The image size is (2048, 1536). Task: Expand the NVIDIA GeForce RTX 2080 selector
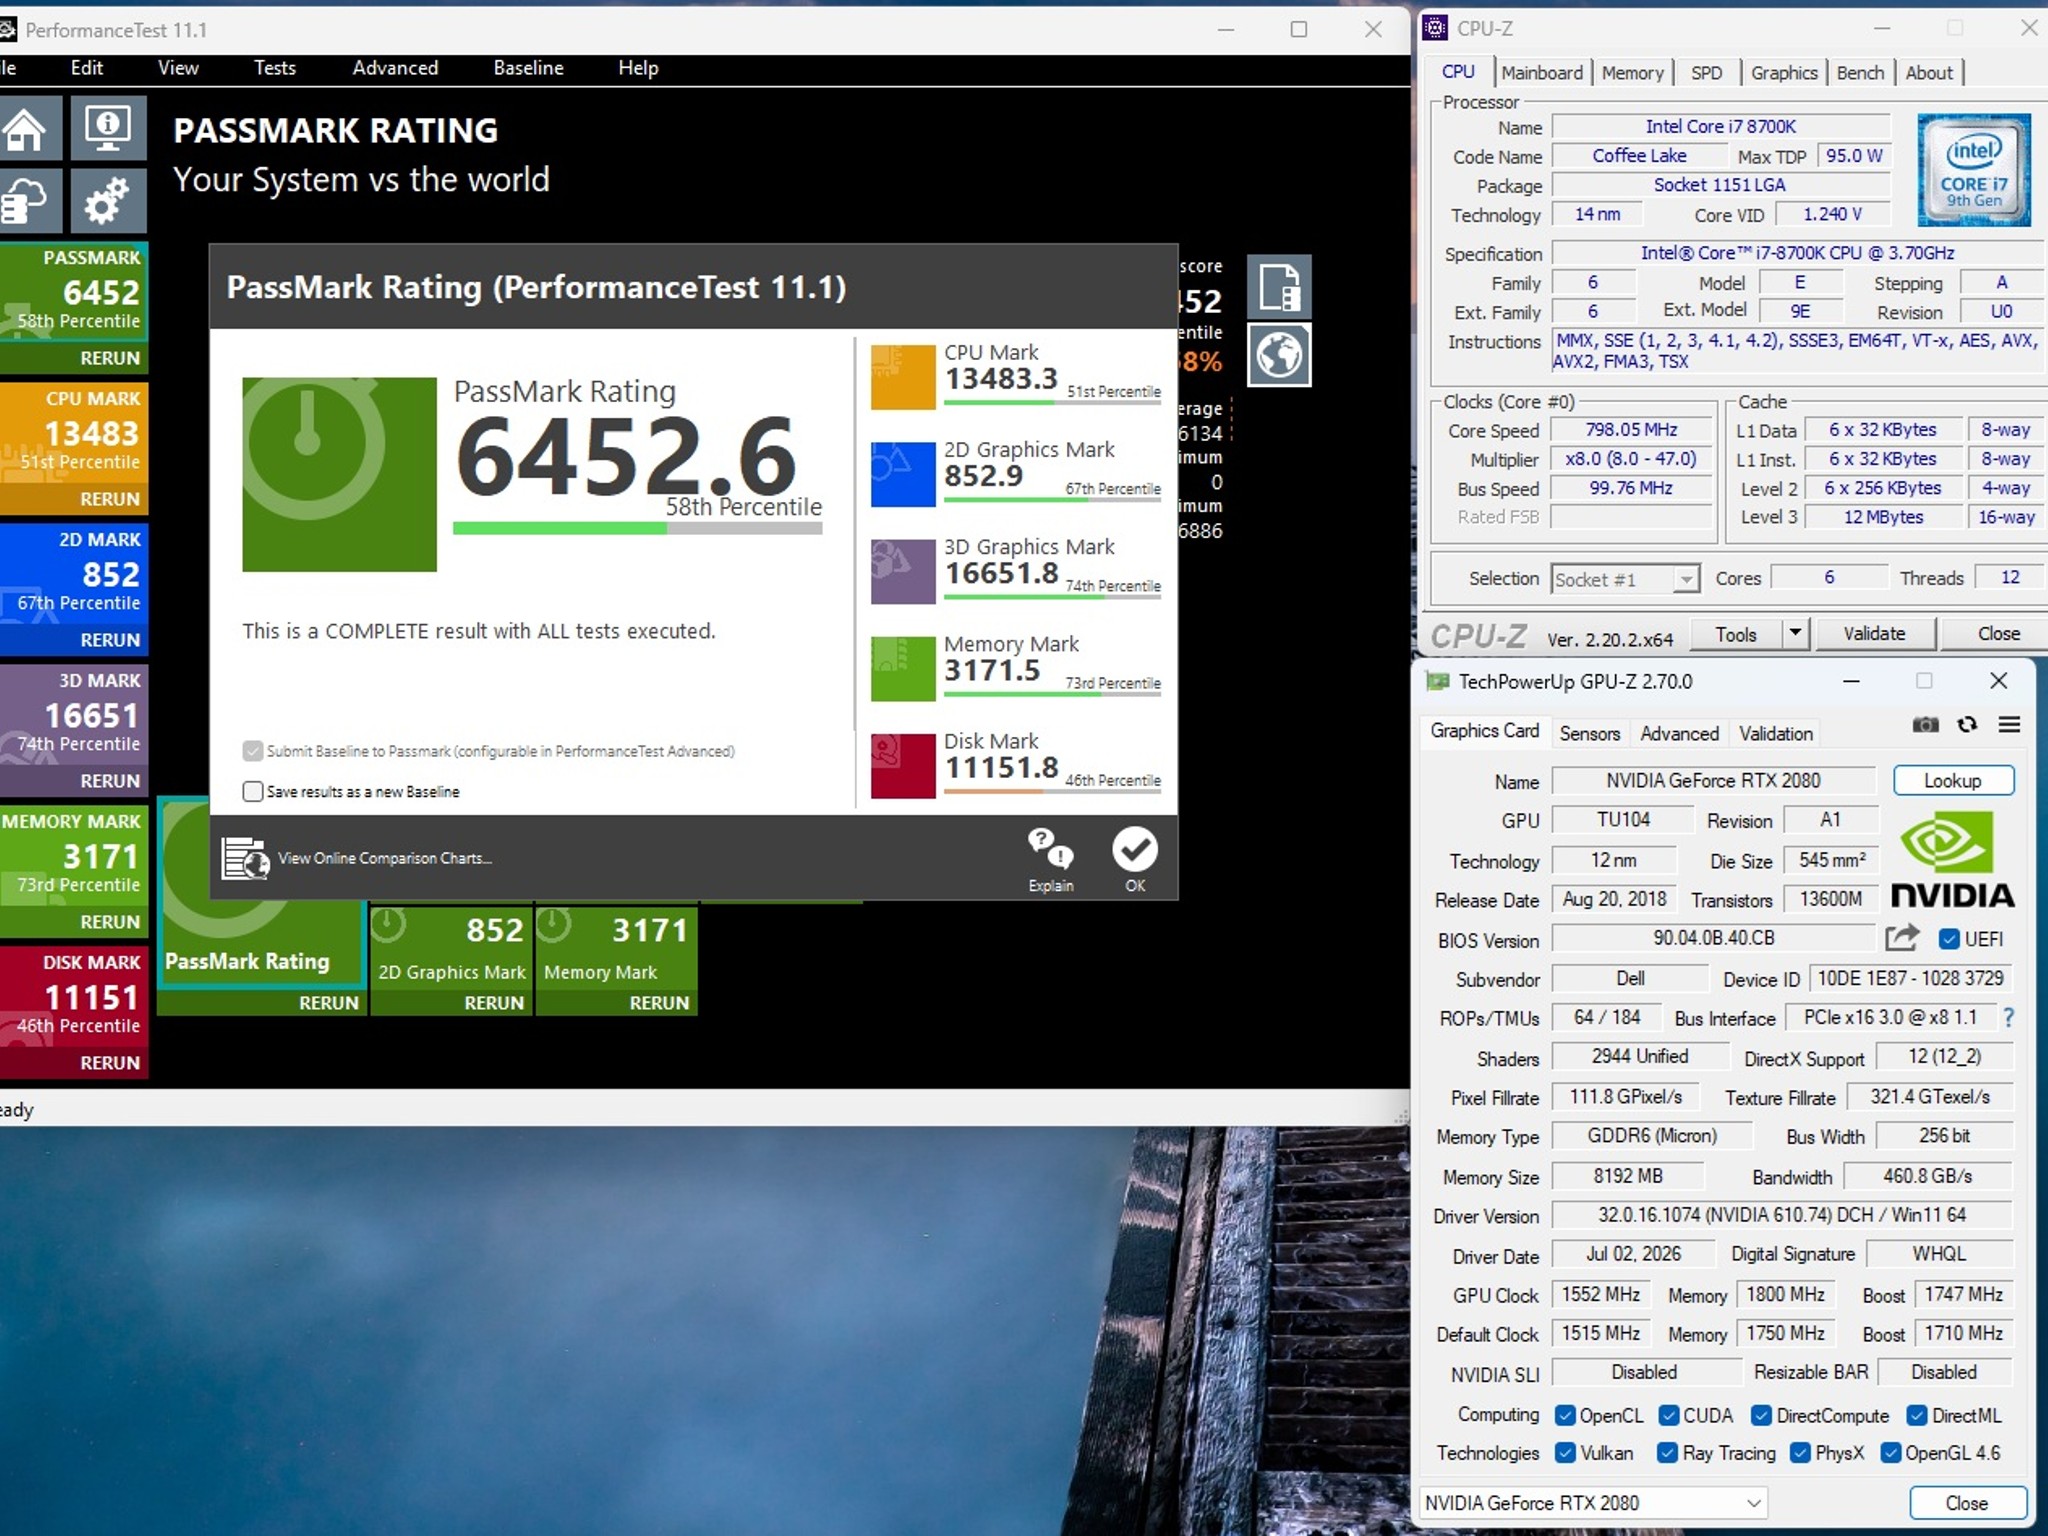point(1593,1503)
